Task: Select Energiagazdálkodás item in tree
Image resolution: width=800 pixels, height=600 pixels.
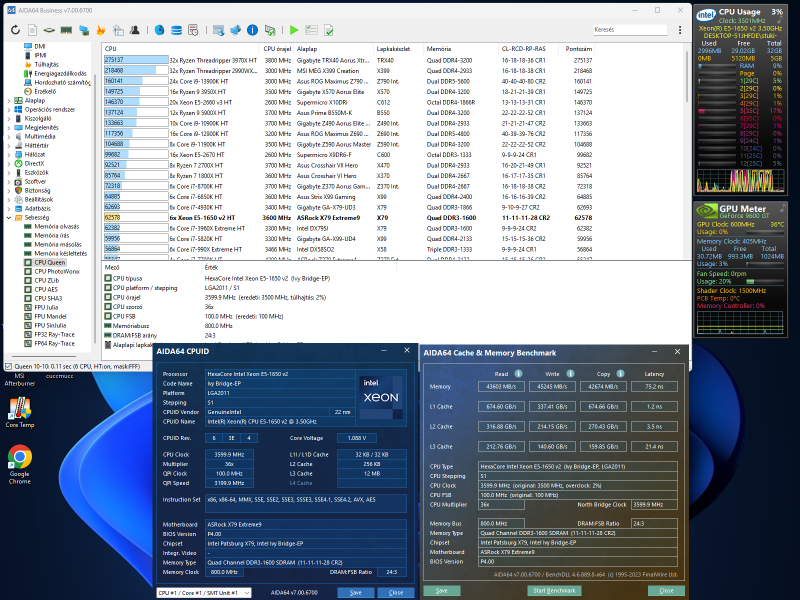Action: pos(60,73)
